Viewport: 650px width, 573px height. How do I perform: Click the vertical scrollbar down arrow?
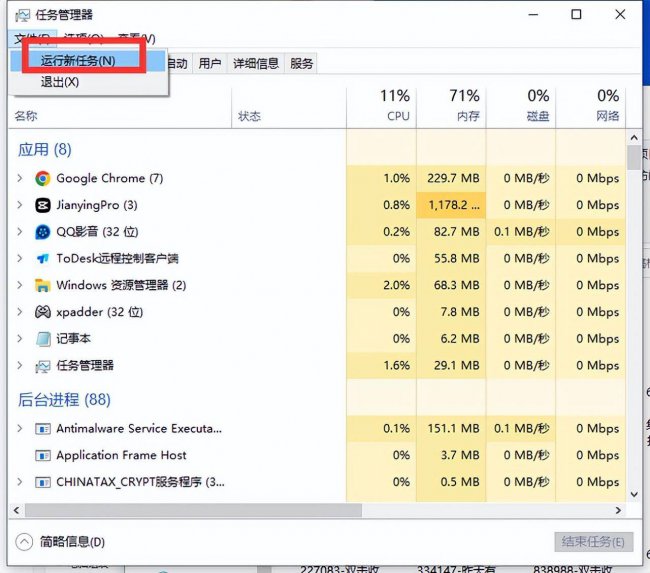click(634, 494)
